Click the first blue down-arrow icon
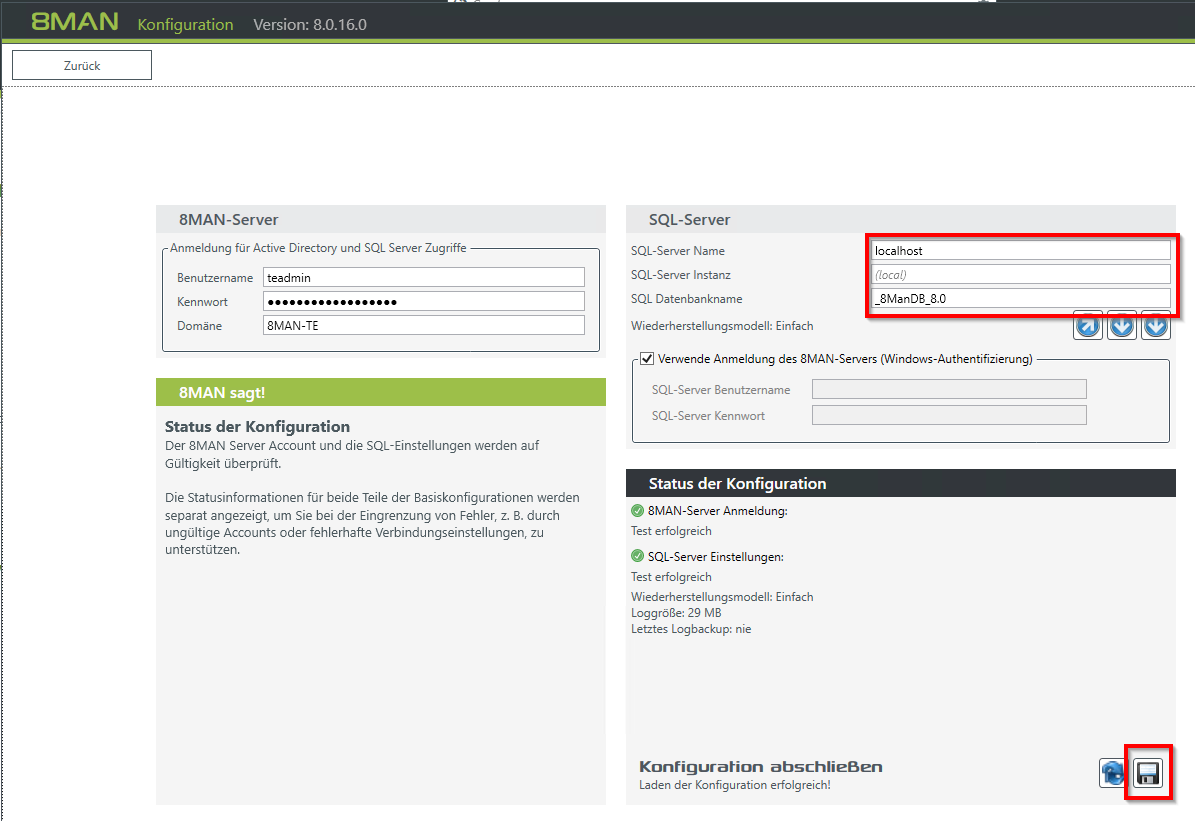Image resolution: width=1195 pixels, height=821 pixels. point(1121,325)
